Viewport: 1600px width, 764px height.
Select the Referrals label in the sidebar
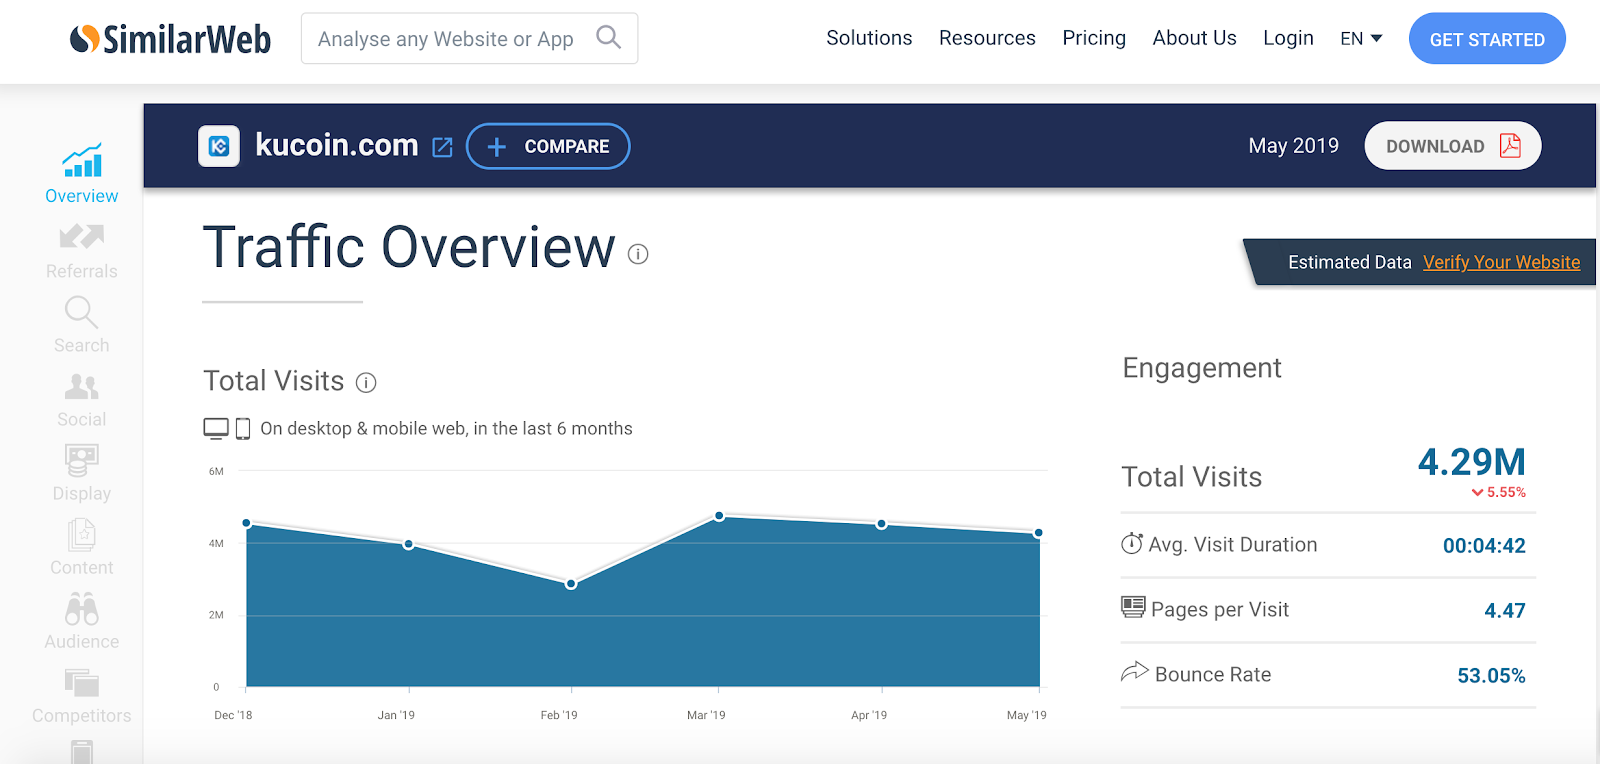pos(82,271)
